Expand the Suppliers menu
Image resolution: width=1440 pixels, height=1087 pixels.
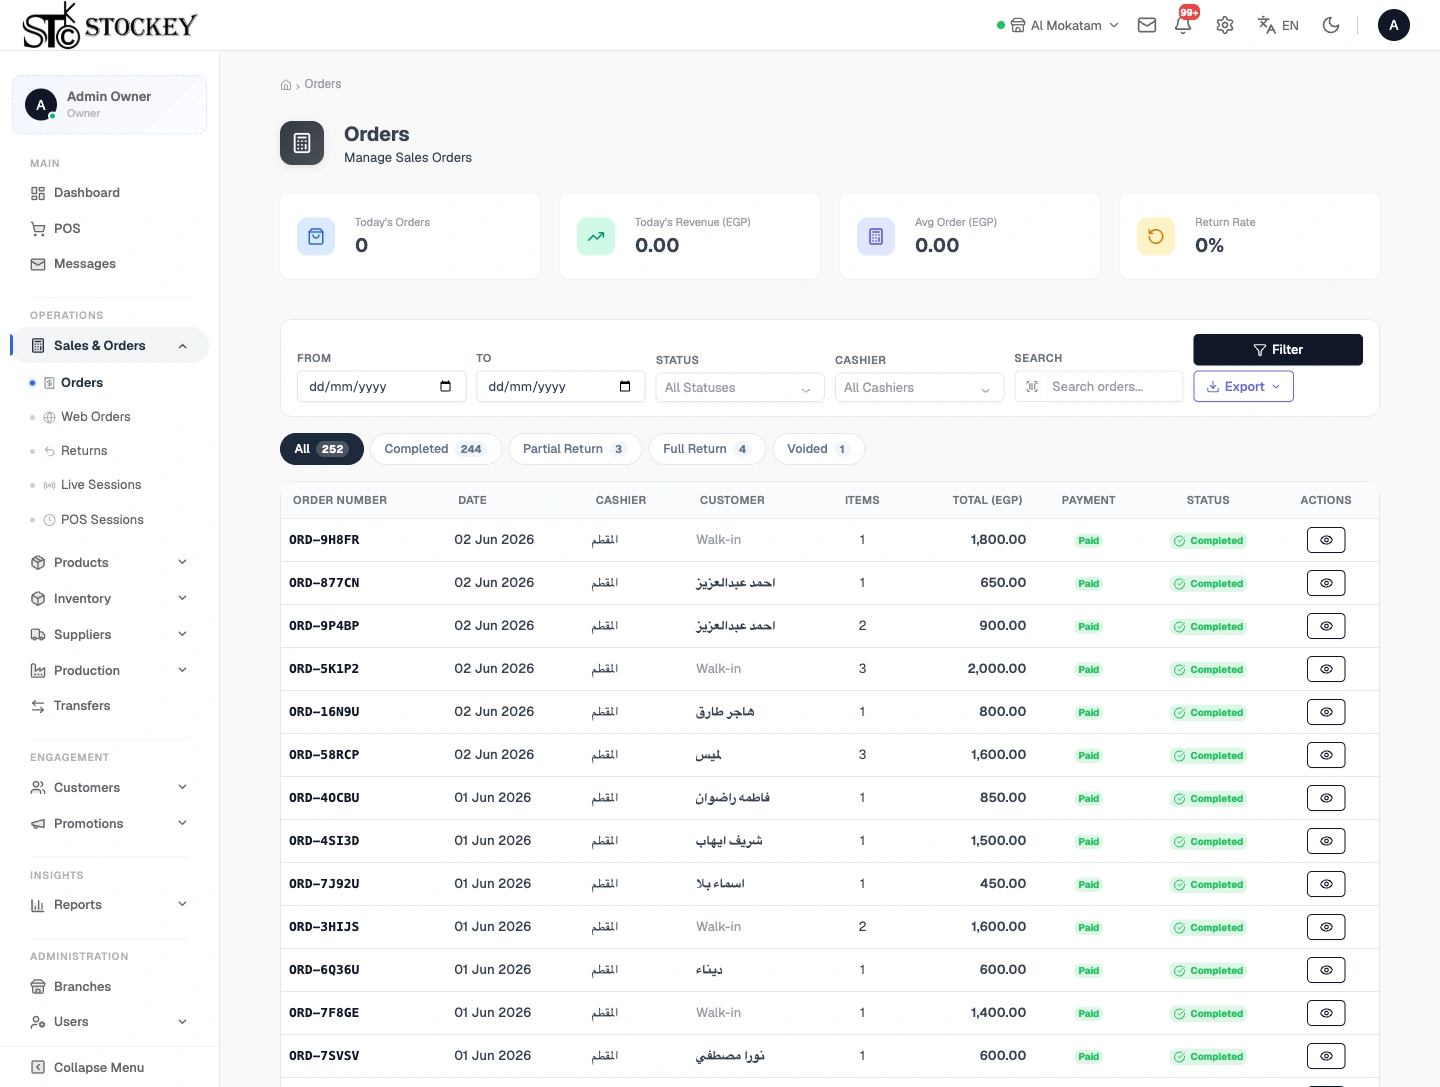tap(110, 635)
